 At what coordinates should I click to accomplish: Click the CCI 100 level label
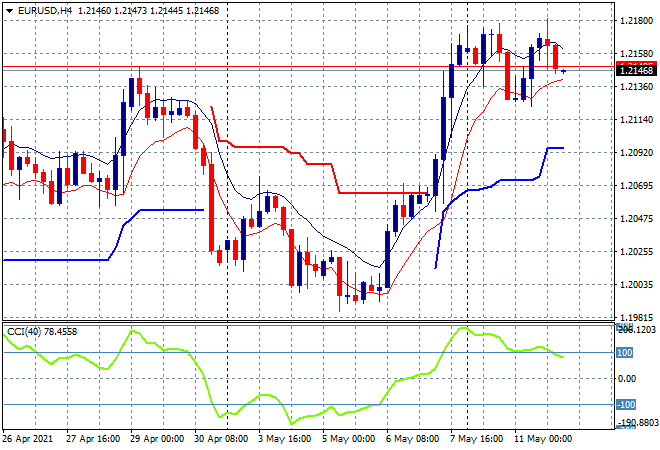pos(624,353)
